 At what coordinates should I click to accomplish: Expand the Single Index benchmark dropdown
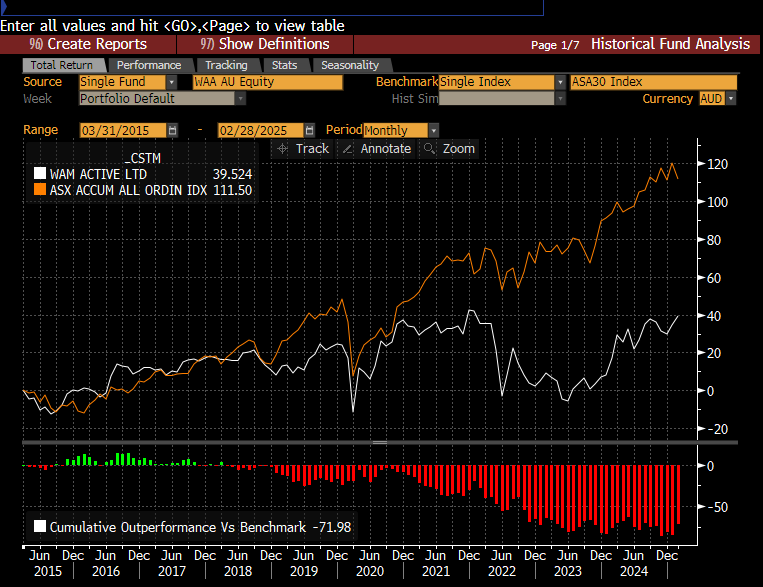[x=561, y=82]
